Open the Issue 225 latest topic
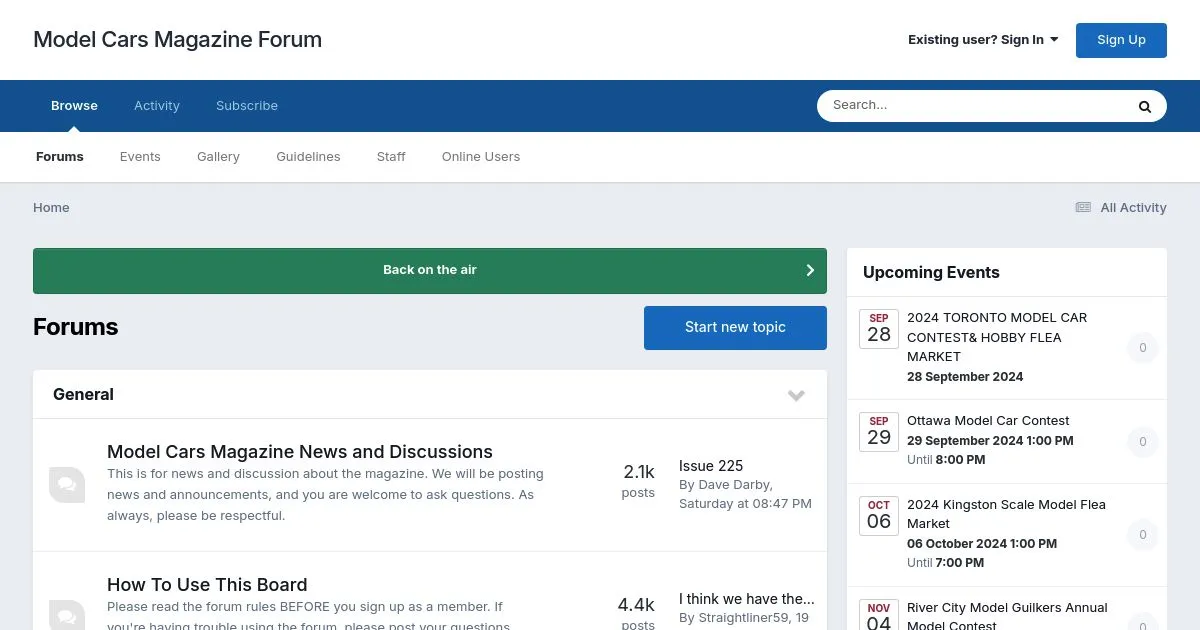The width and height of the screenshot is (1200, 630). tap(711, 466)
